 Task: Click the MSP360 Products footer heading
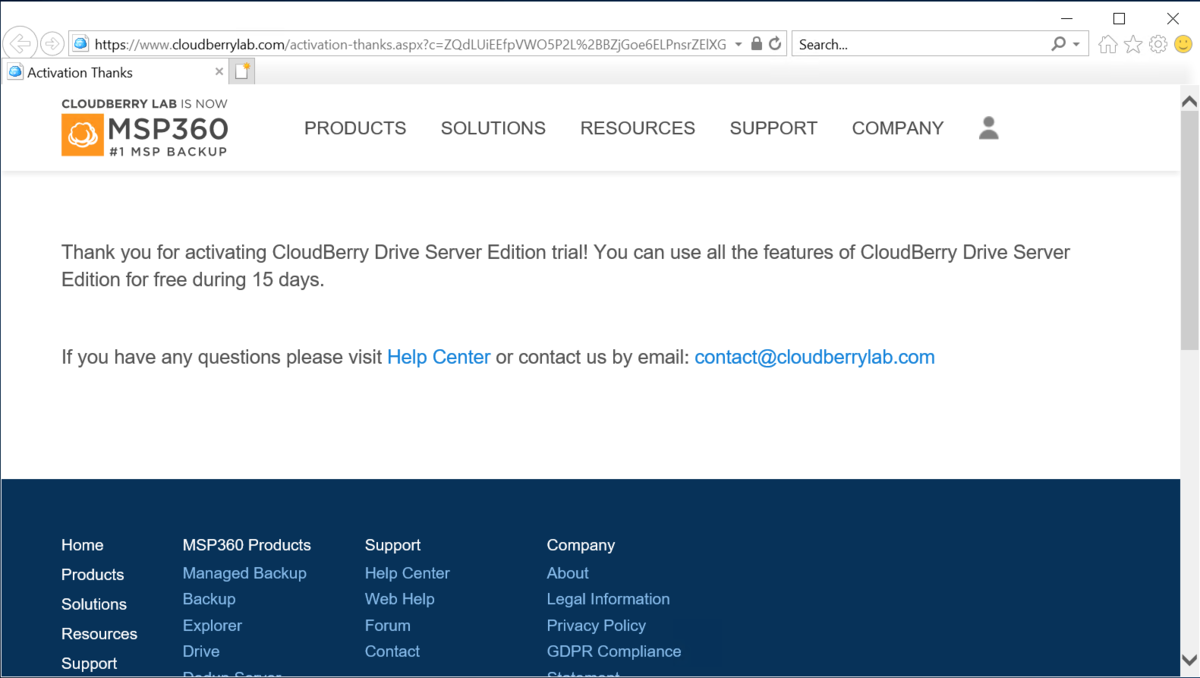point(246,545)
